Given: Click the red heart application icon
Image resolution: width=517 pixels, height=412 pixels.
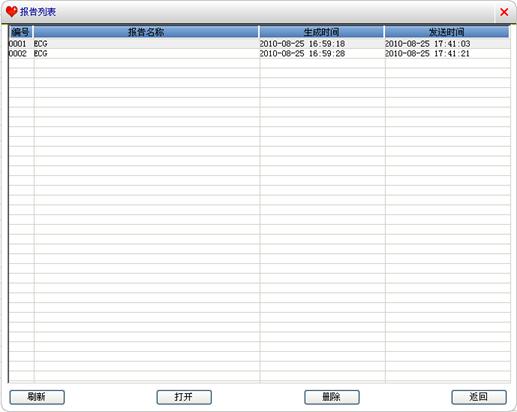Looking at the screenshot, I should coord(12,12).
